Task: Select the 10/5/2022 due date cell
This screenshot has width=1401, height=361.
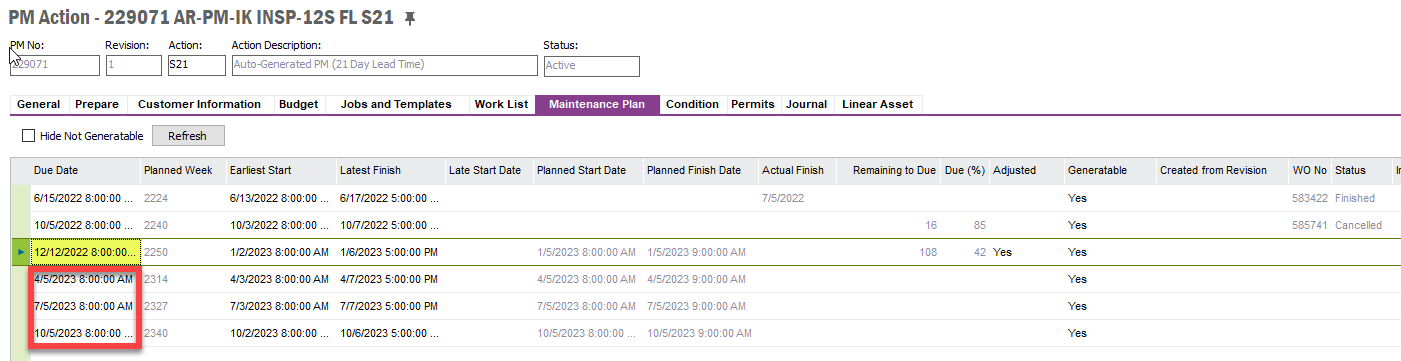Action: pyautogui.click(x=85, y=225)
